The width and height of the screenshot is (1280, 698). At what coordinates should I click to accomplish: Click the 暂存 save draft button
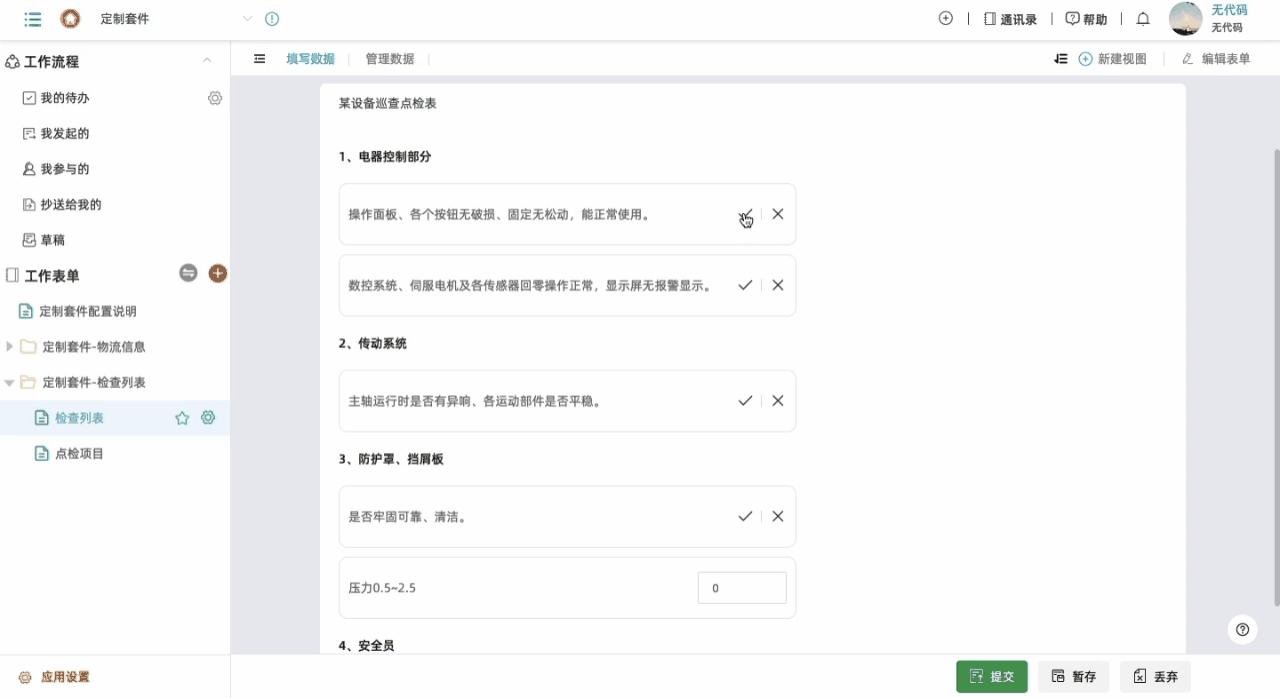1073,676
